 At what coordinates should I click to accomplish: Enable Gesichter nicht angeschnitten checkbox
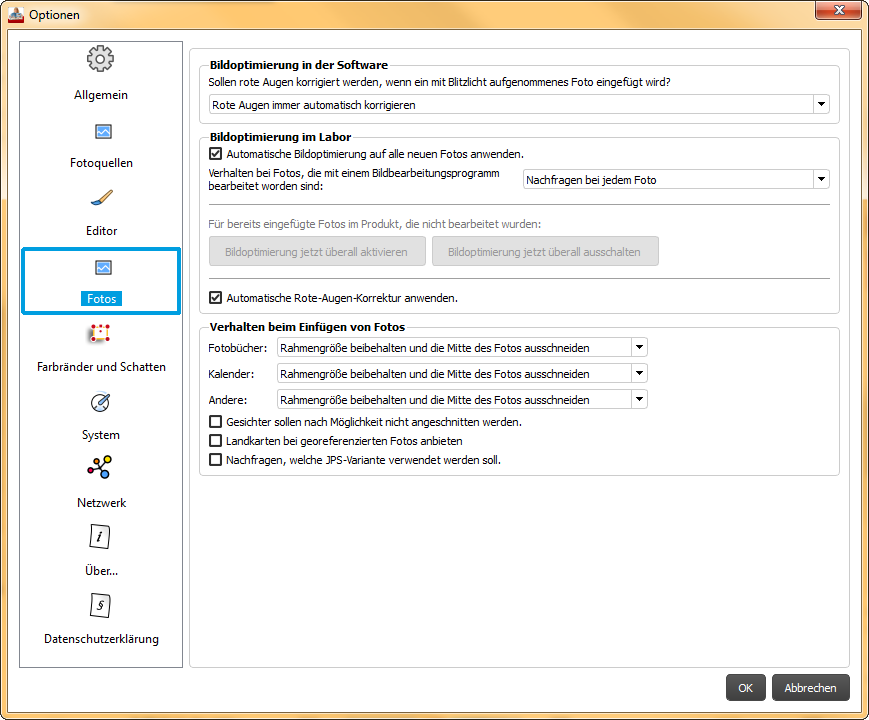(215, 422)
